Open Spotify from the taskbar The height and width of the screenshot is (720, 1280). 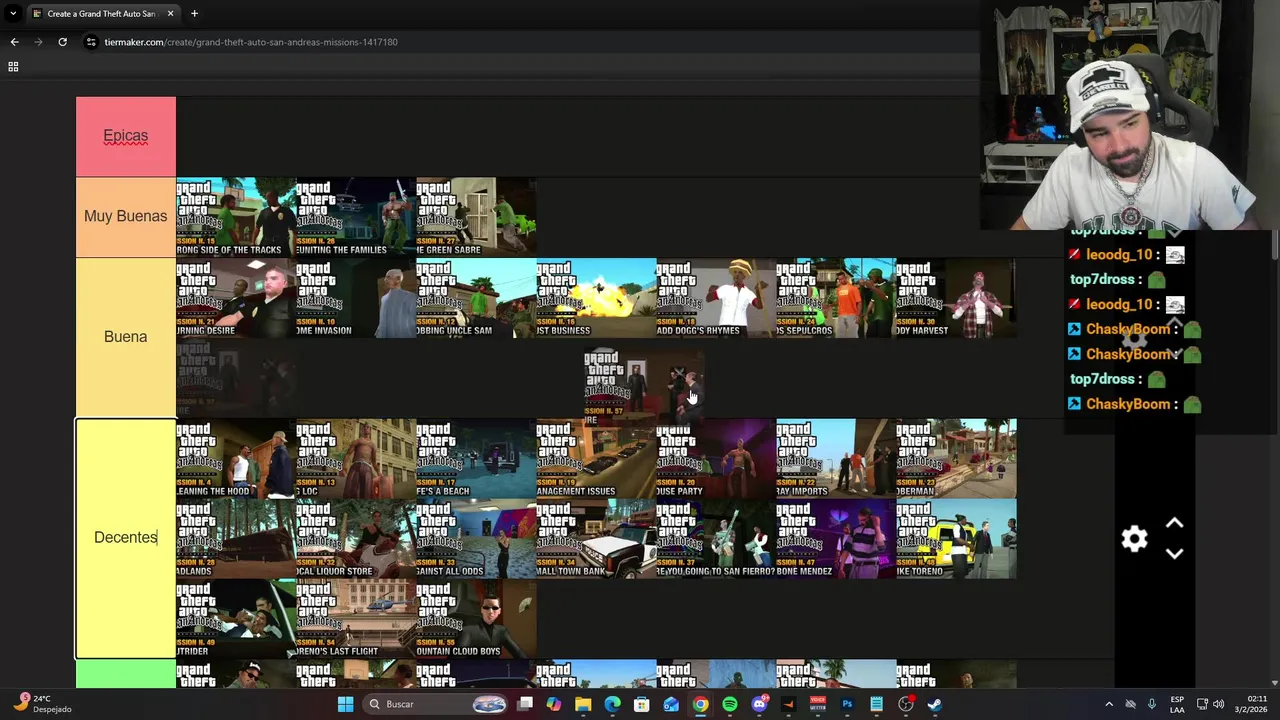[730, 704]
